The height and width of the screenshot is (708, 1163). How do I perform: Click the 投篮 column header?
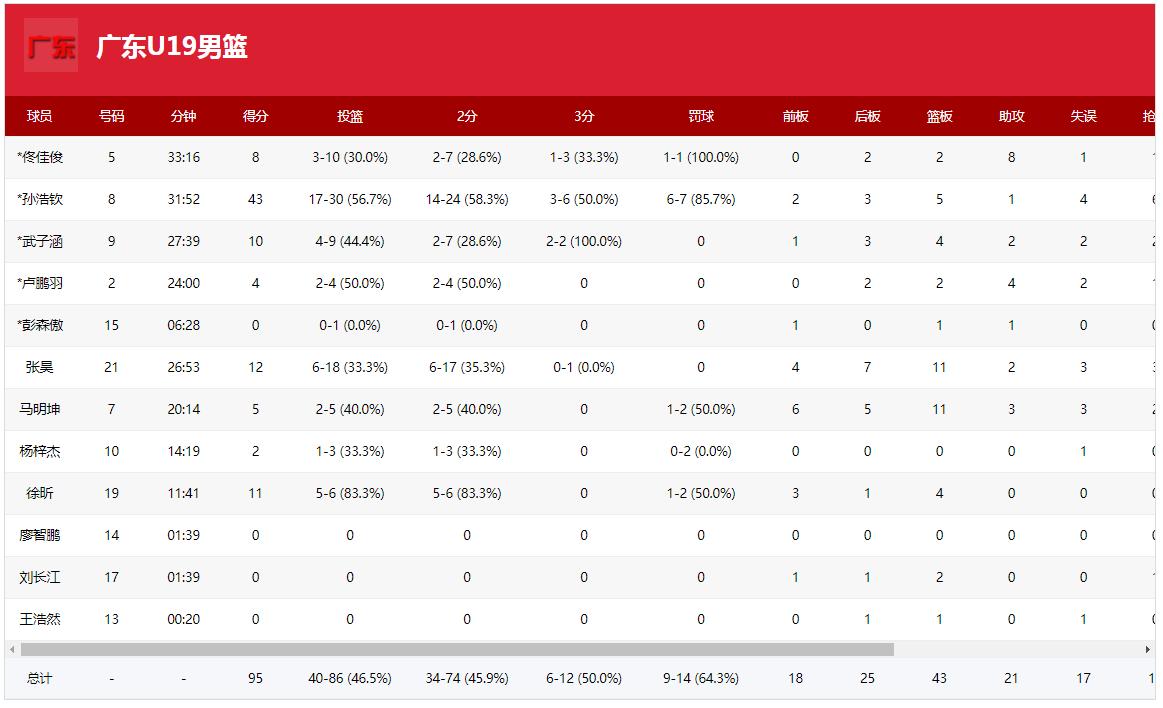click(x=350, y=116)
